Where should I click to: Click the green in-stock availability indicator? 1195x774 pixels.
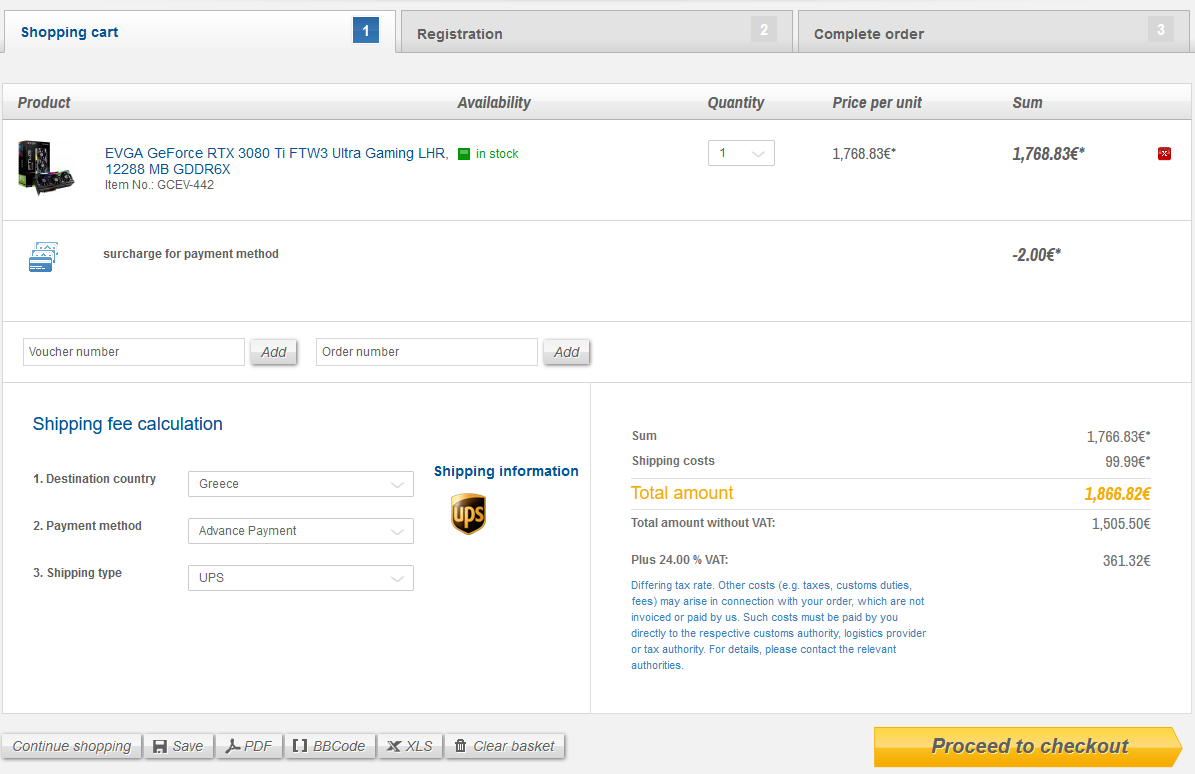pos(464,154)
